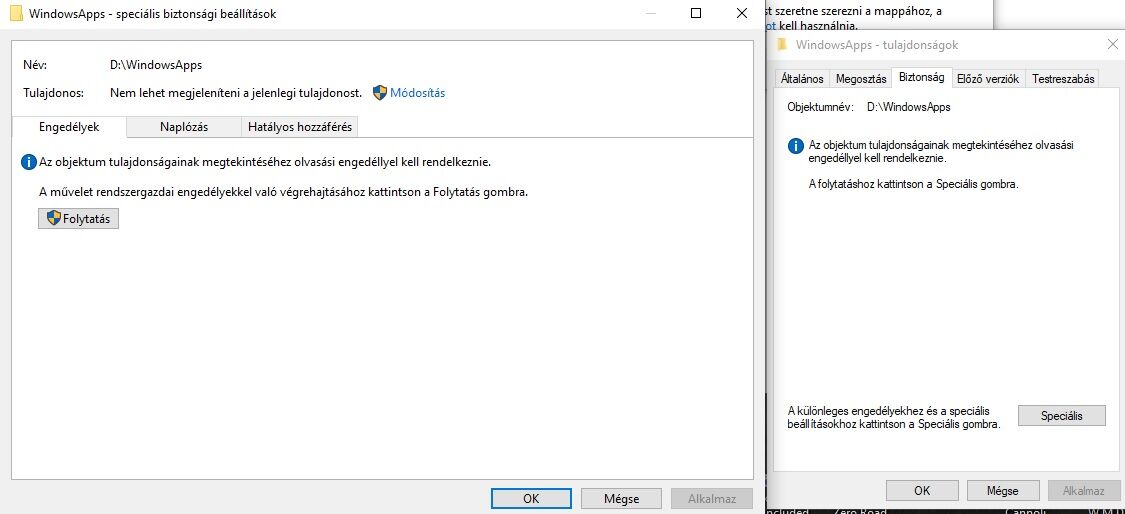1125x514 pixels.
Task: Open Előző verziók tab in tulajdonságok window
Action: pos(988,79)
